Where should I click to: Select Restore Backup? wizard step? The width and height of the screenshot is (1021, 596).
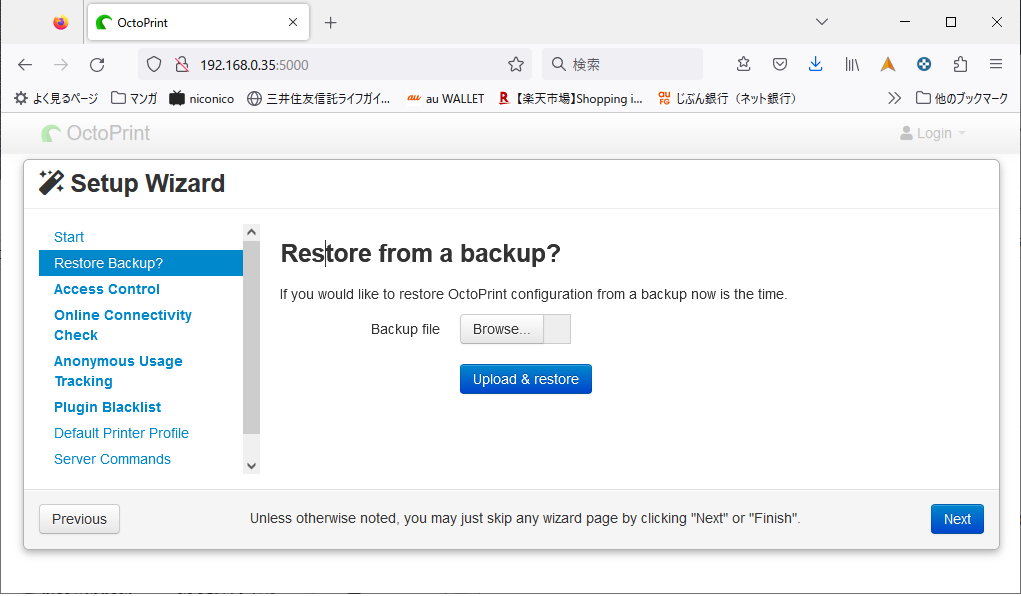pos(141,263)
